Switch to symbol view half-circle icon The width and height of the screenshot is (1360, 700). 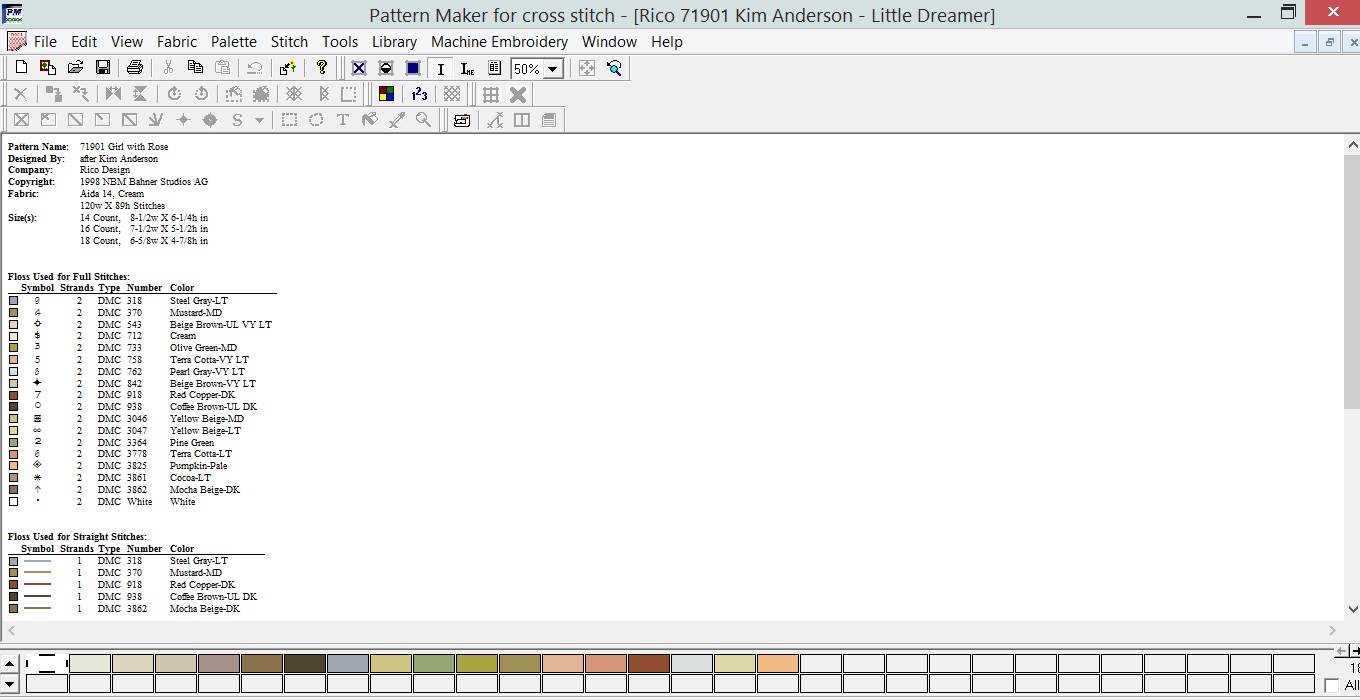tap(386, 68)
